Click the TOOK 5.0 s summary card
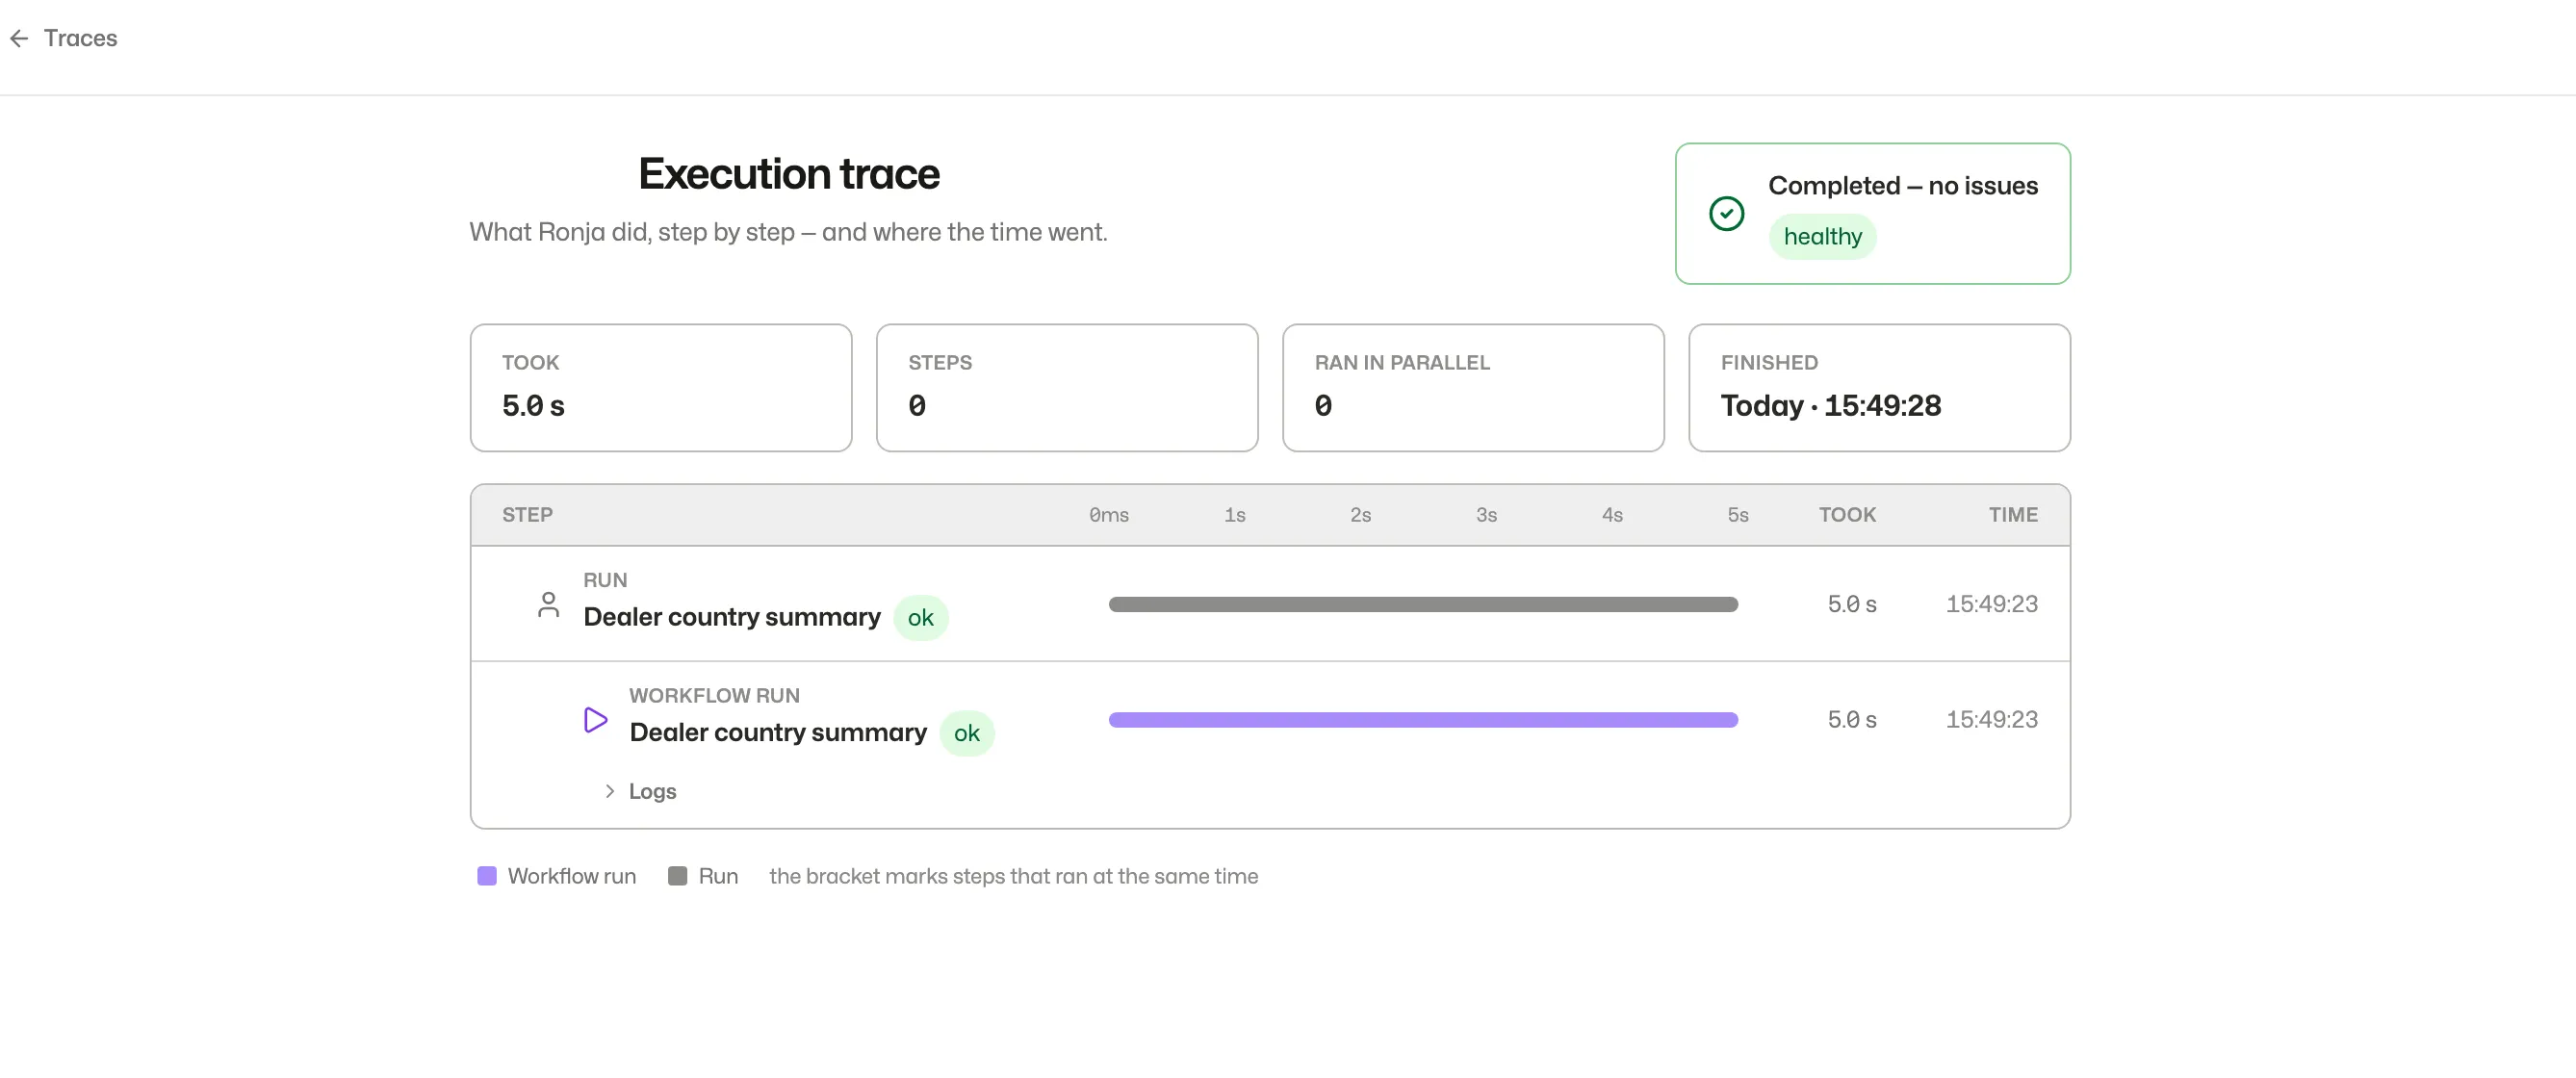2576x1078 pixels. [661, 387]
